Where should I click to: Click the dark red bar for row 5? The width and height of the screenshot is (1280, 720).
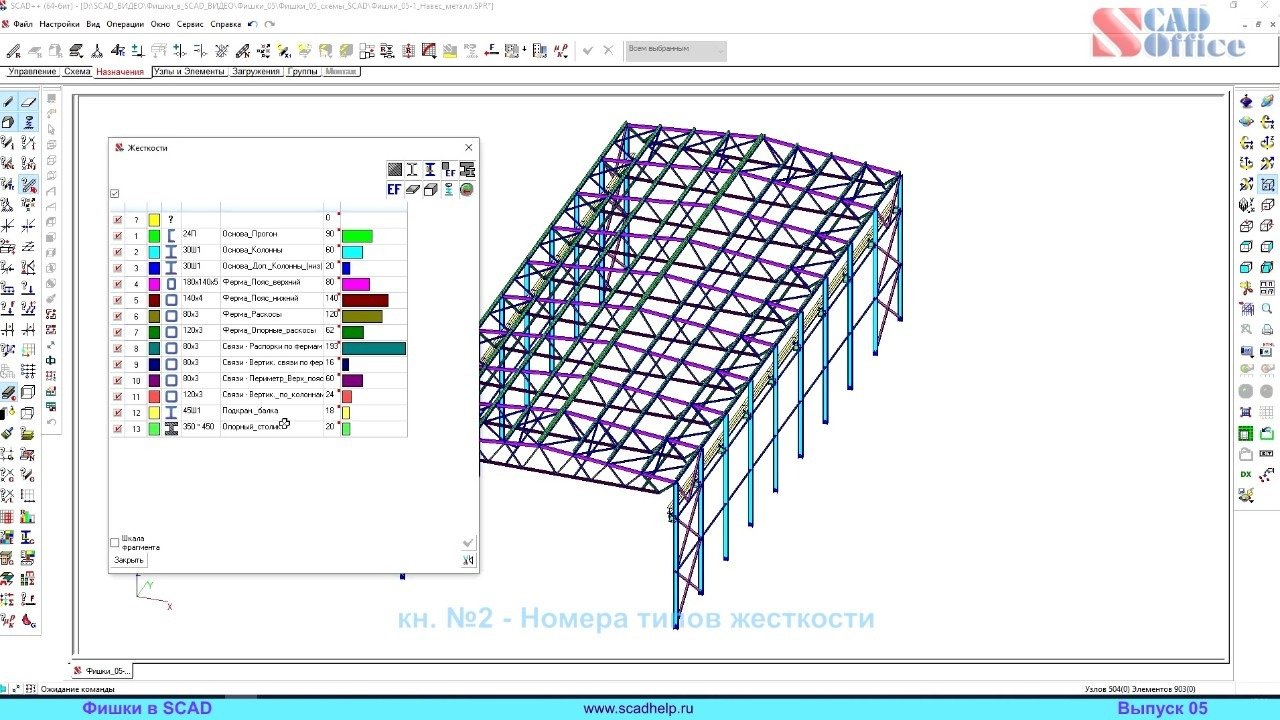365,300
